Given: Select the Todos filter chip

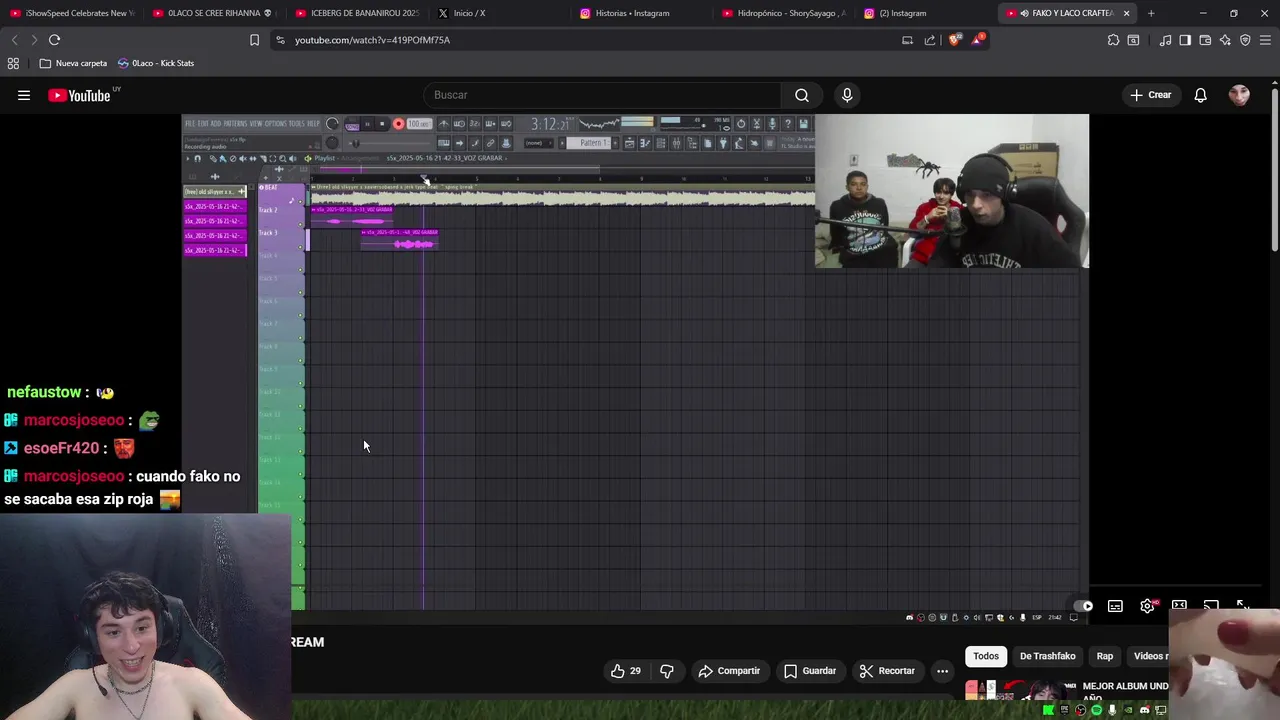Looking at the screenshot, I should pyautogui.click(x=986, y=656).
